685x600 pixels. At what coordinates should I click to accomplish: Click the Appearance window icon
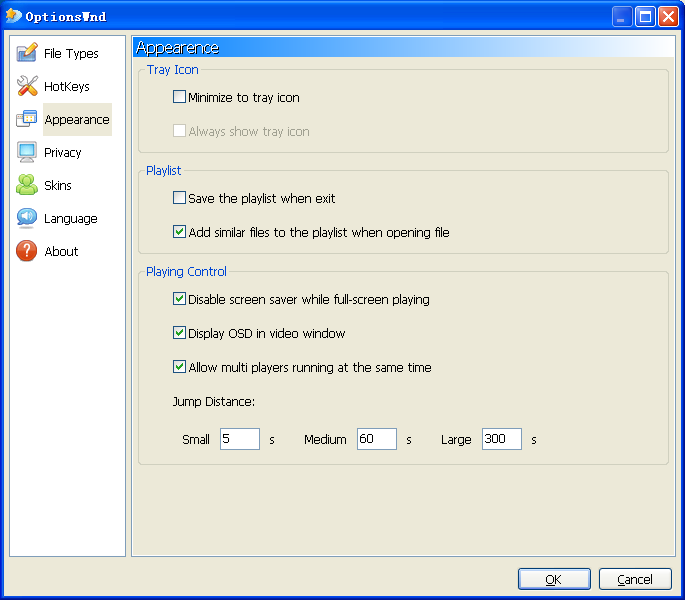[27, 119]
